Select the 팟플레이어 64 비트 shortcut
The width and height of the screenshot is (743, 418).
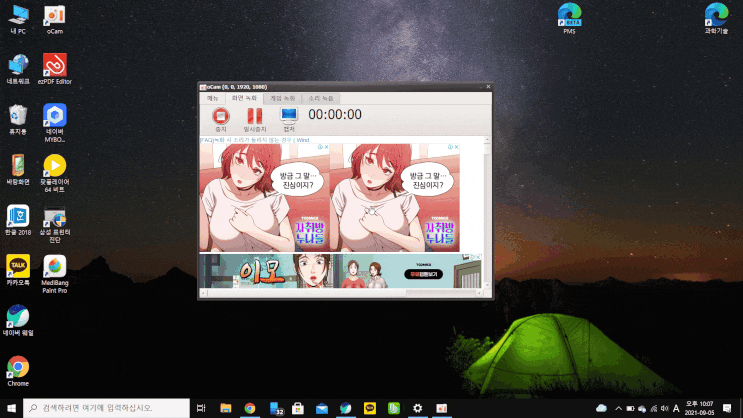tap(54, 174)
